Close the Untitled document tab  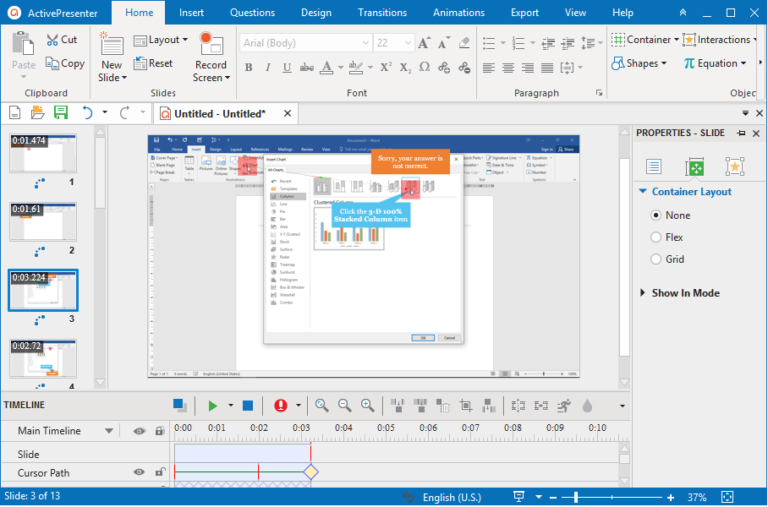[x=288, y=114]
